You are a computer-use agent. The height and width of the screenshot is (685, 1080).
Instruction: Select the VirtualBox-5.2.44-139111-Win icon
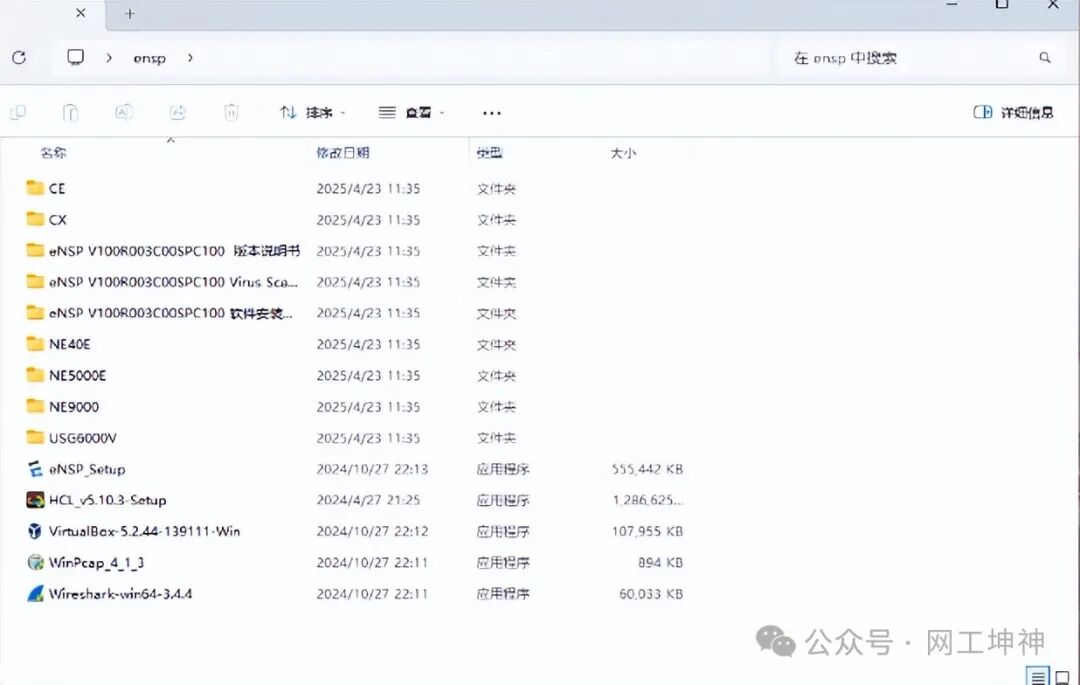coord(35,531)
